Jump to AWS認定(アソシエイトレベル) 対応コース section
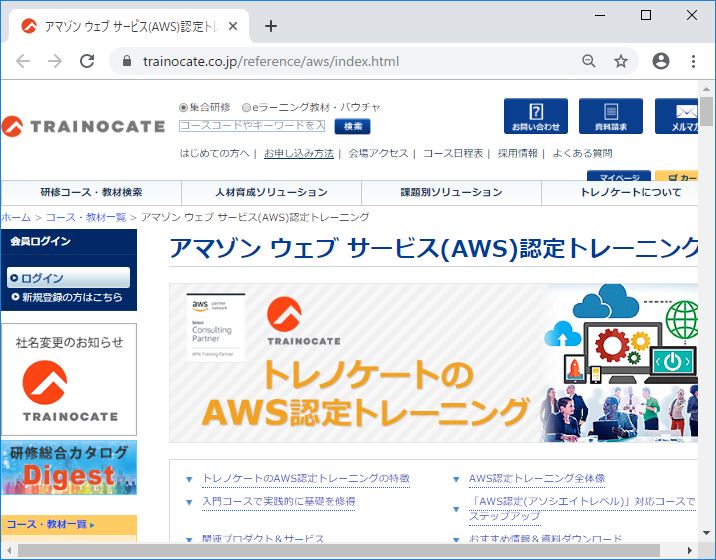This screenshot has width=716, height=560. (582, 508)
